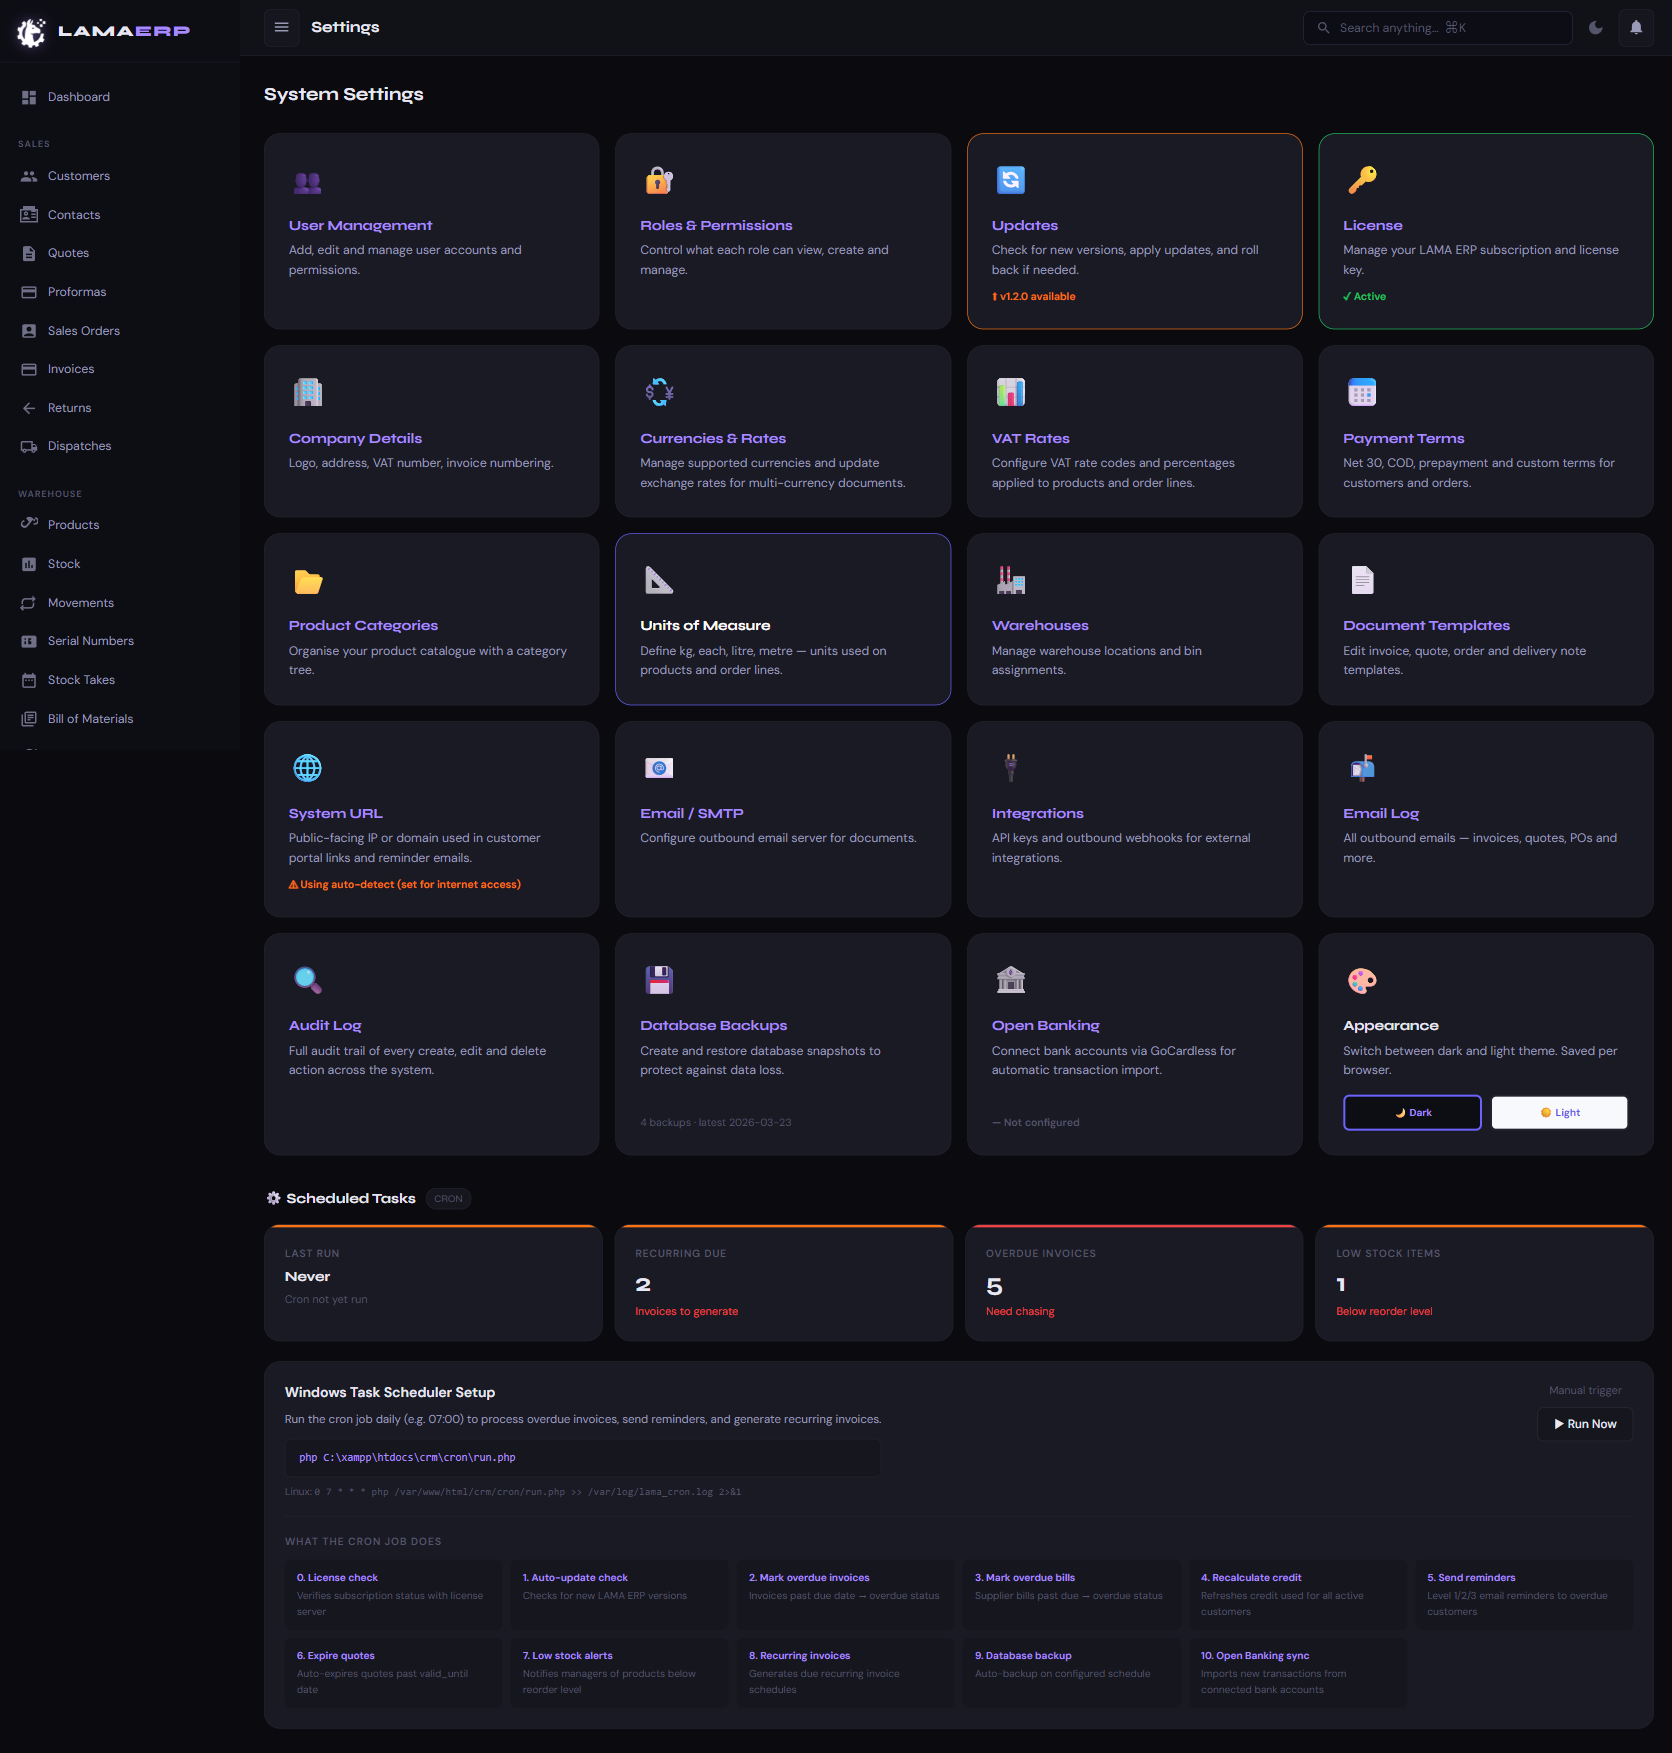
Task: Open Email / SMTP settings card
Action: click(x=691, y=813)
